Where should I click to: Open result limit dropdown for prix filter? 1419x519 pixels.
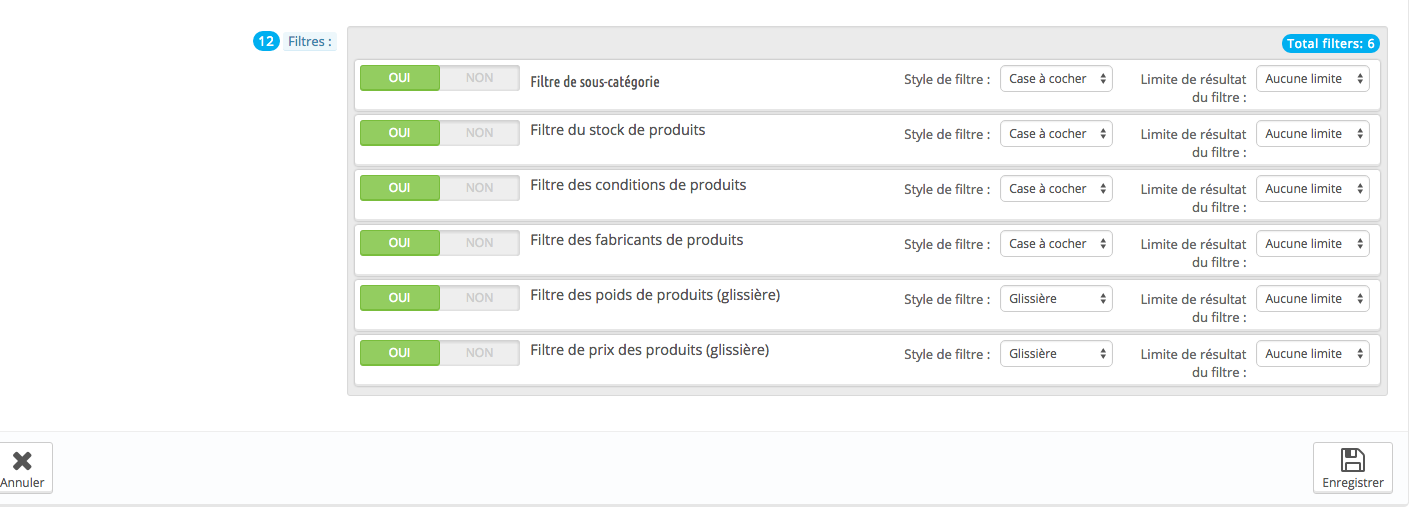click(1312, 354)
